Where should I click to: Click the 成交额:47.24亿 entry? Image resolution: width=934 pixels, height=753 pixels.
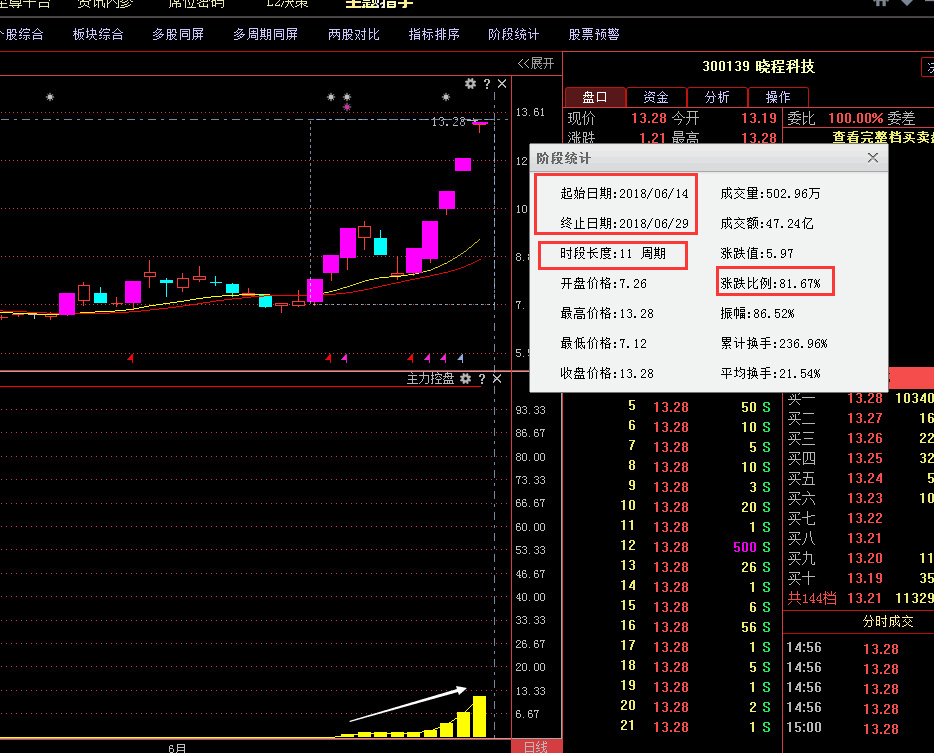click(767, 223)
